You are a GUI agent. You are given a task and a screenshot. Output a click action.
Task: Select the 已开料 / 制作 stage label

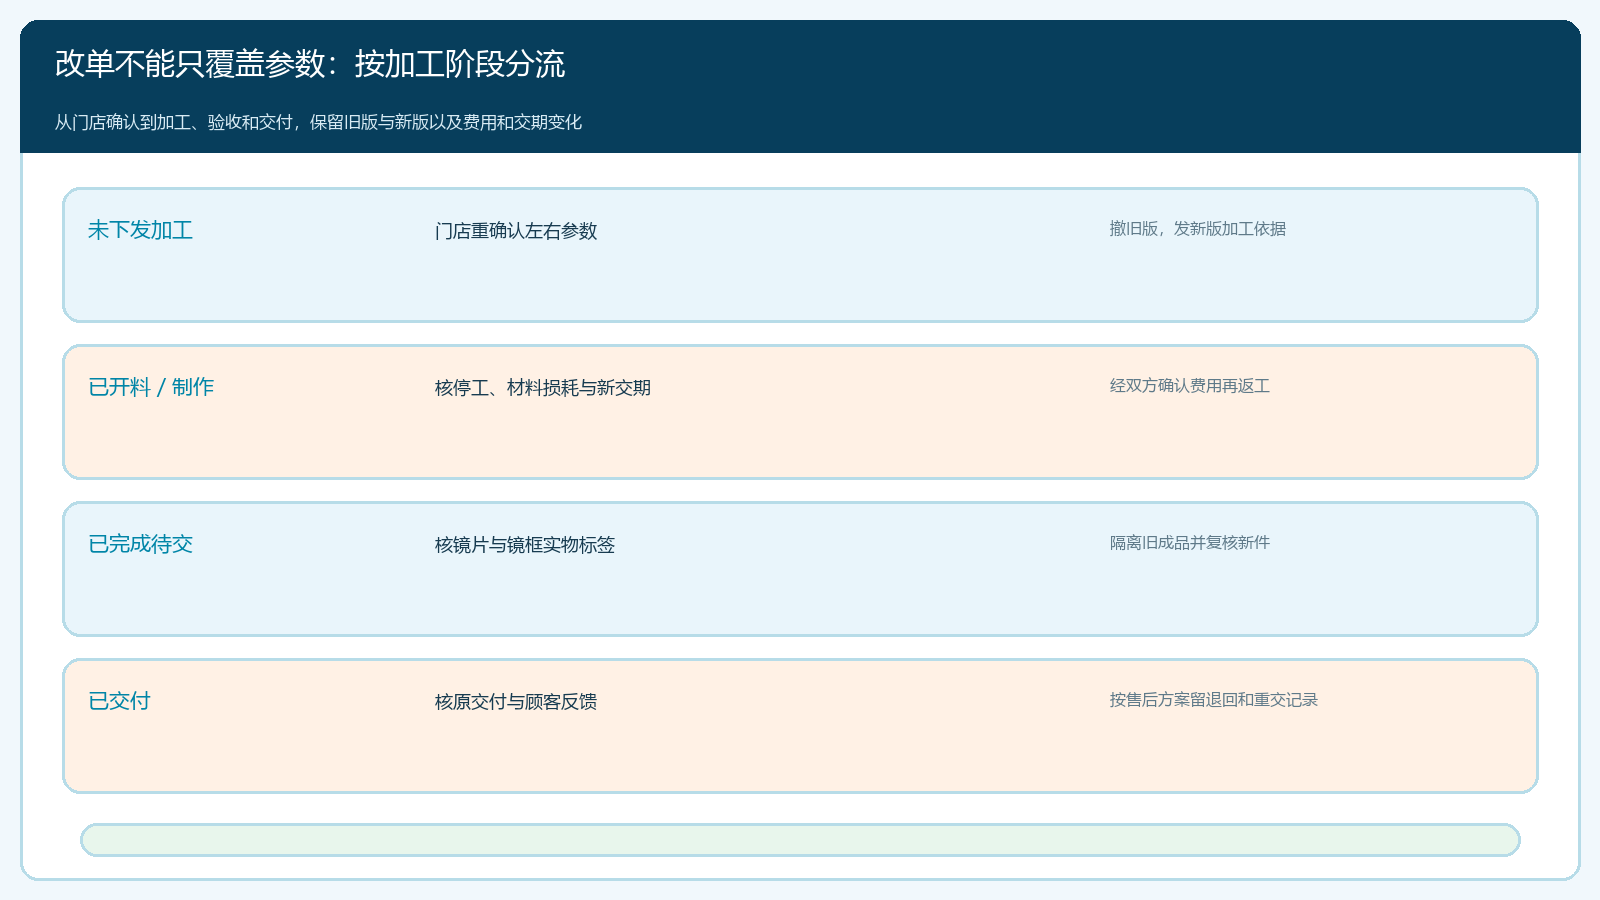[151, 387]
